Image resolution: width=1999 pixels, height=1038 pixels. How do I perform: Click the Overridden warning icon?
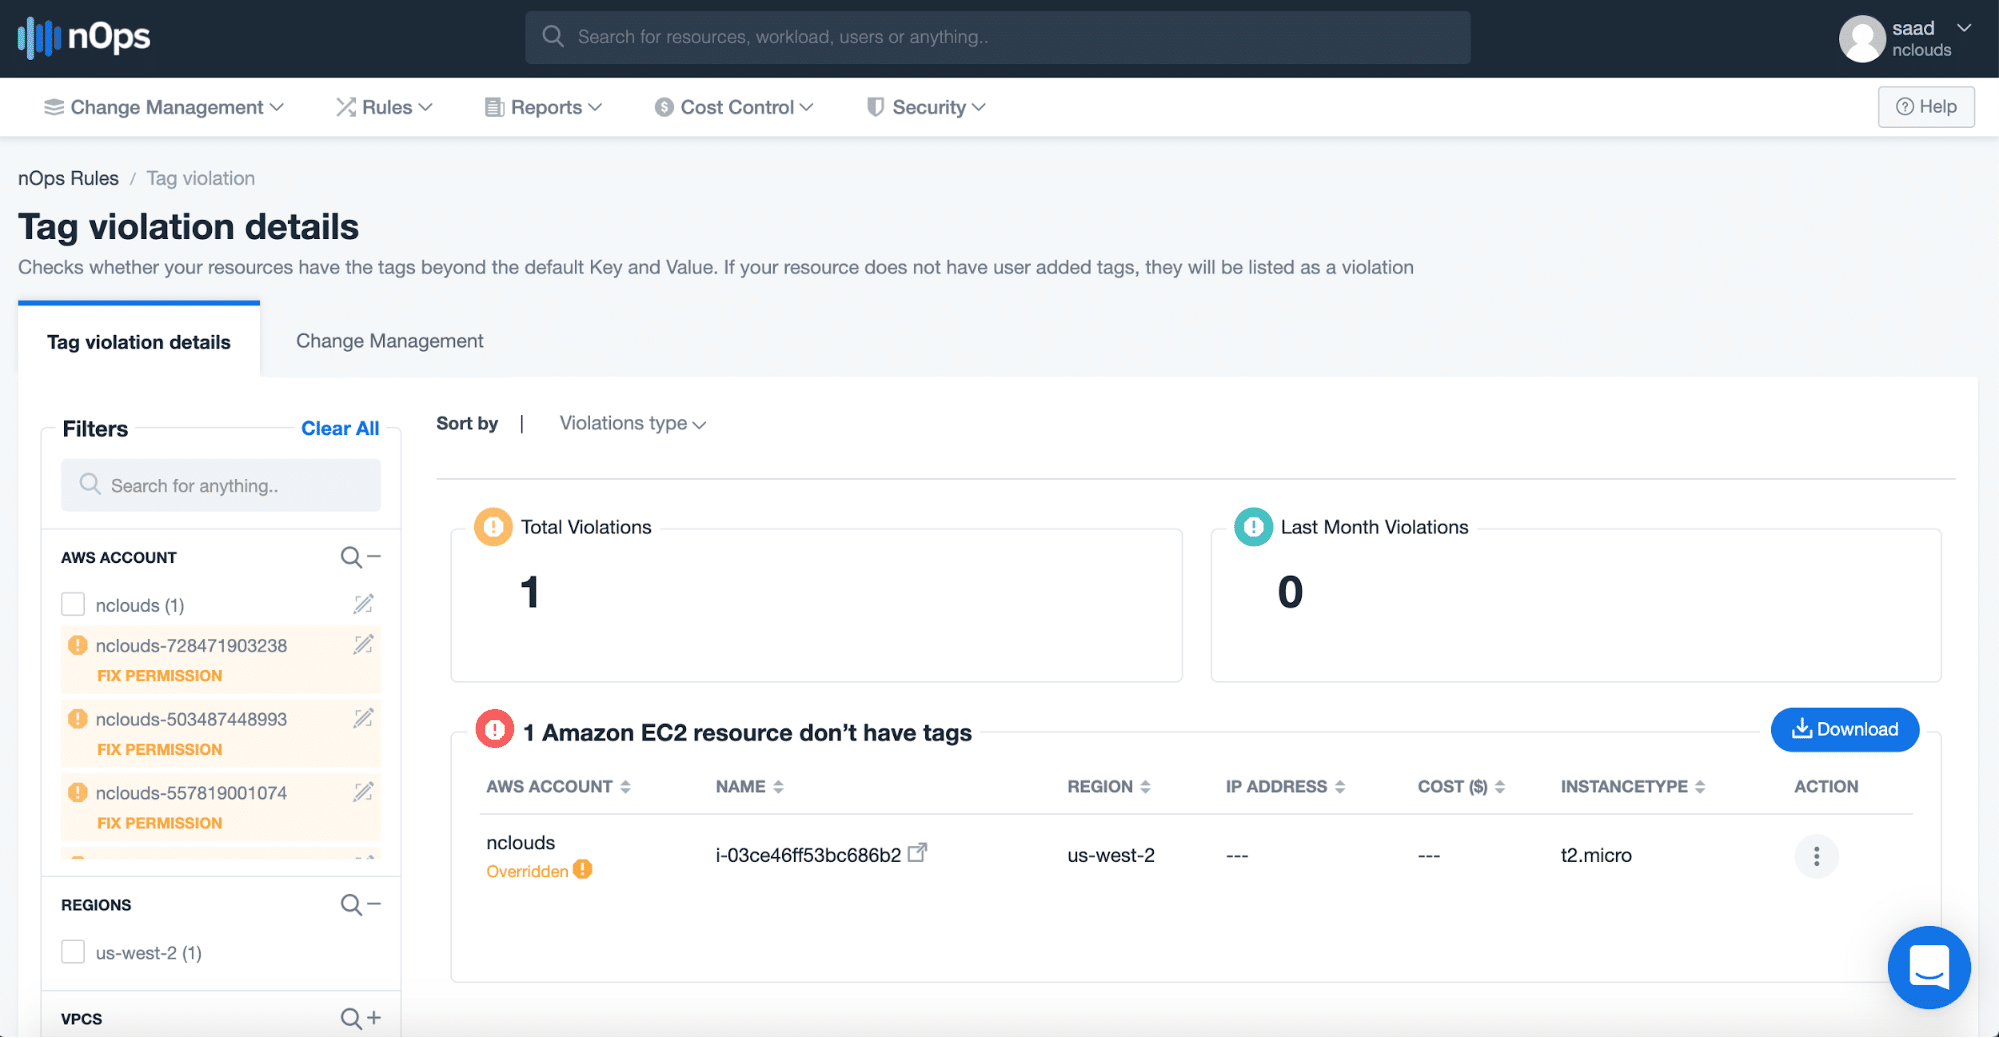[582, 870]
